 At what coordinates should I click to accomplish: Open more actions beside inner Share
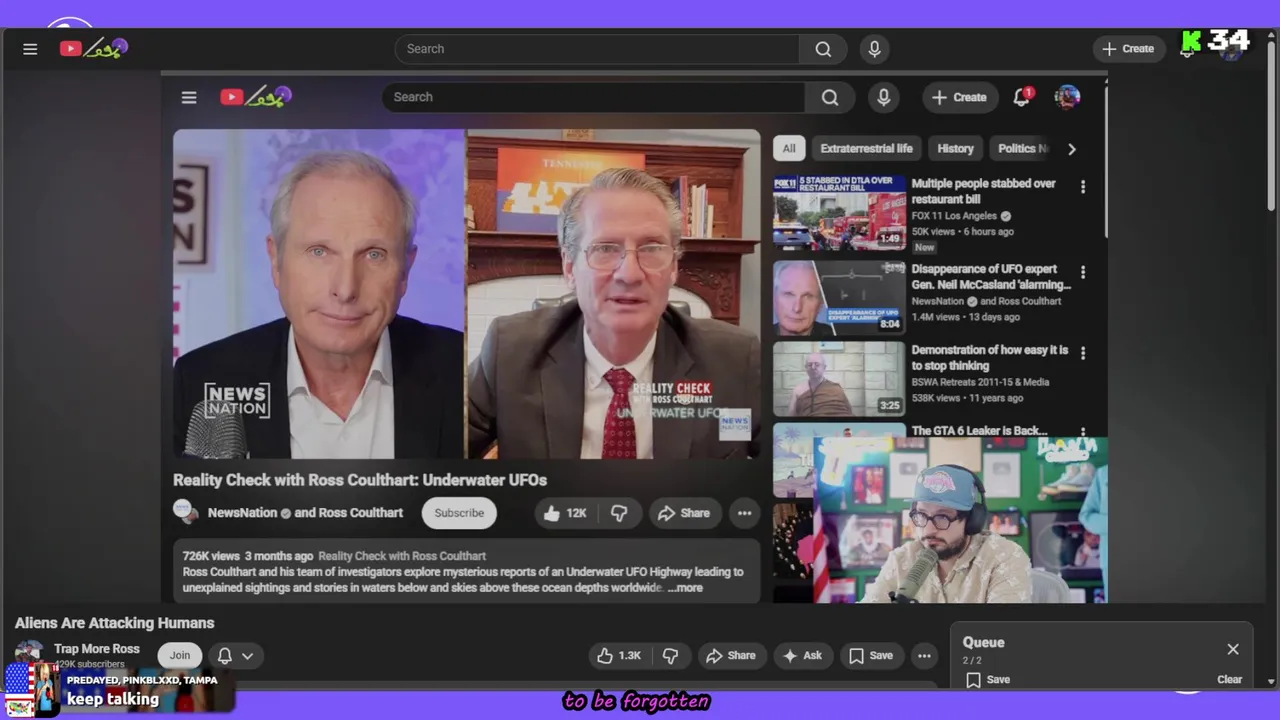pos(744,513)
